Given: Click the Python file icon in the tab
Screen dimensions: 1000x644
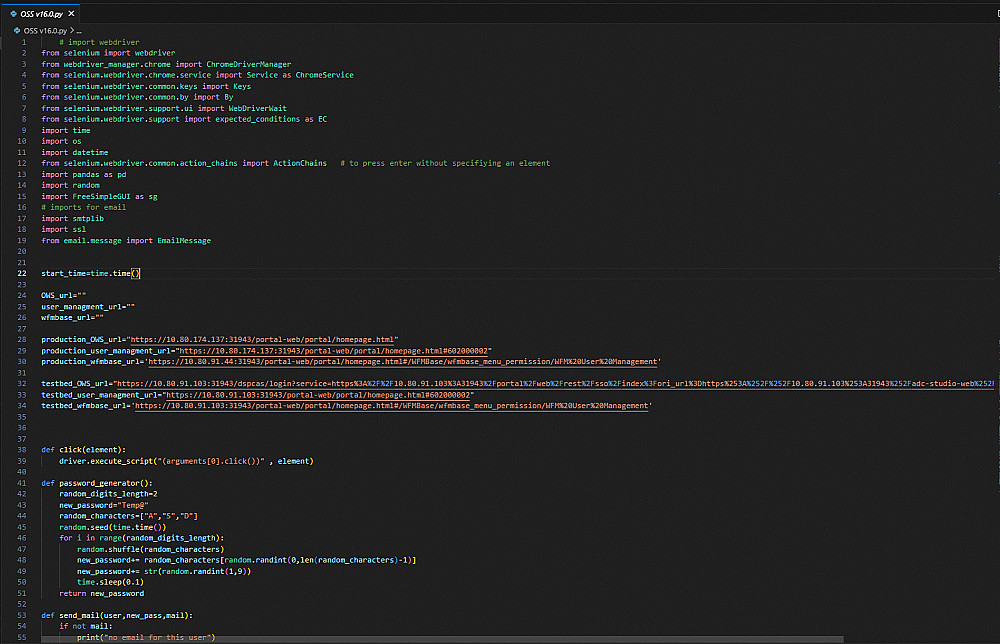Looking at the screenshot, I should pos(13,13).
